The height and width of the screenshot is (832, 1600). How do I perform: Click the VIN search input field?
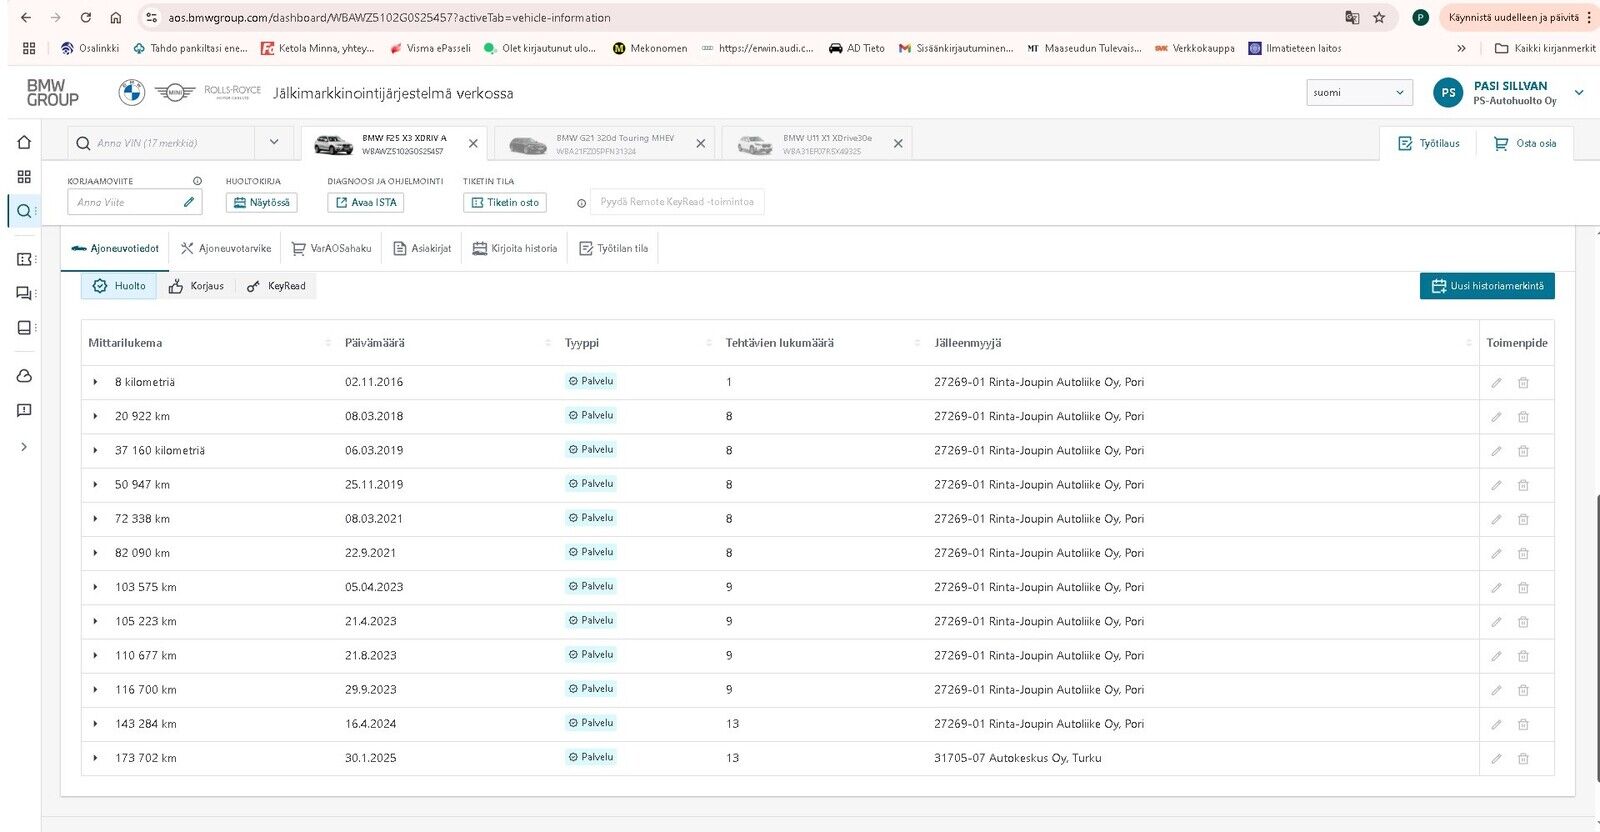pyautogui.click(x=160, y=143)
